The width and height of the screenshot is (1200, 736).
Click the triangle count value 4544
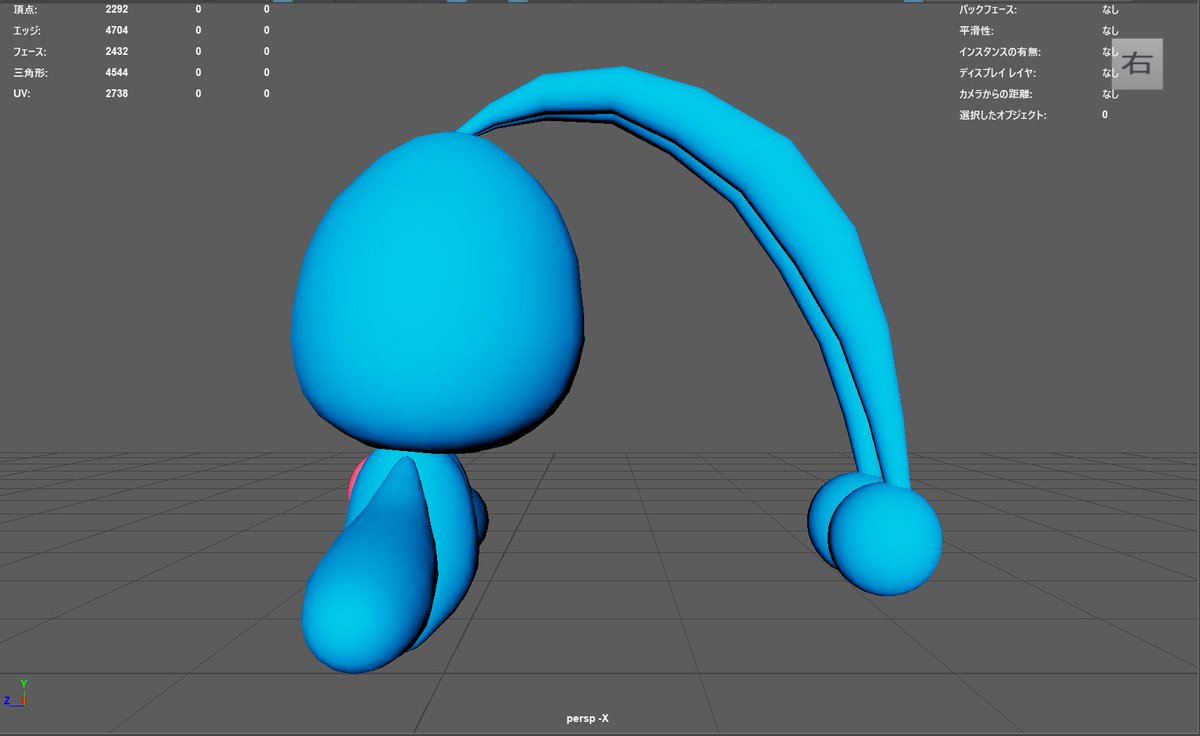(x=117, y=72)
